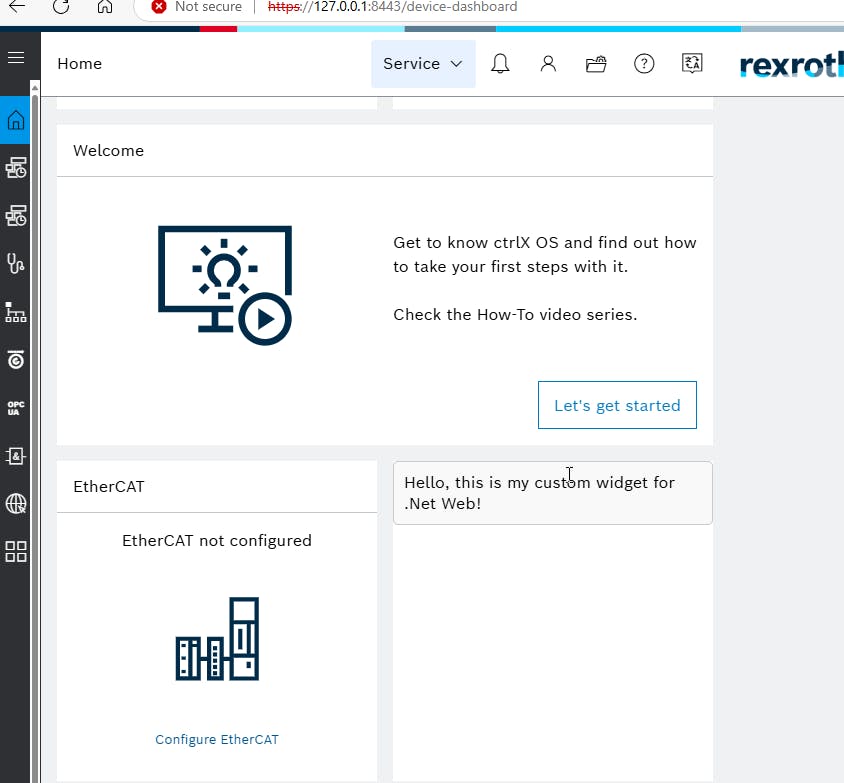Viewport: 844px width, 783px height.
Task: Expand the Service mode dropdown
Action: (423, 64)
